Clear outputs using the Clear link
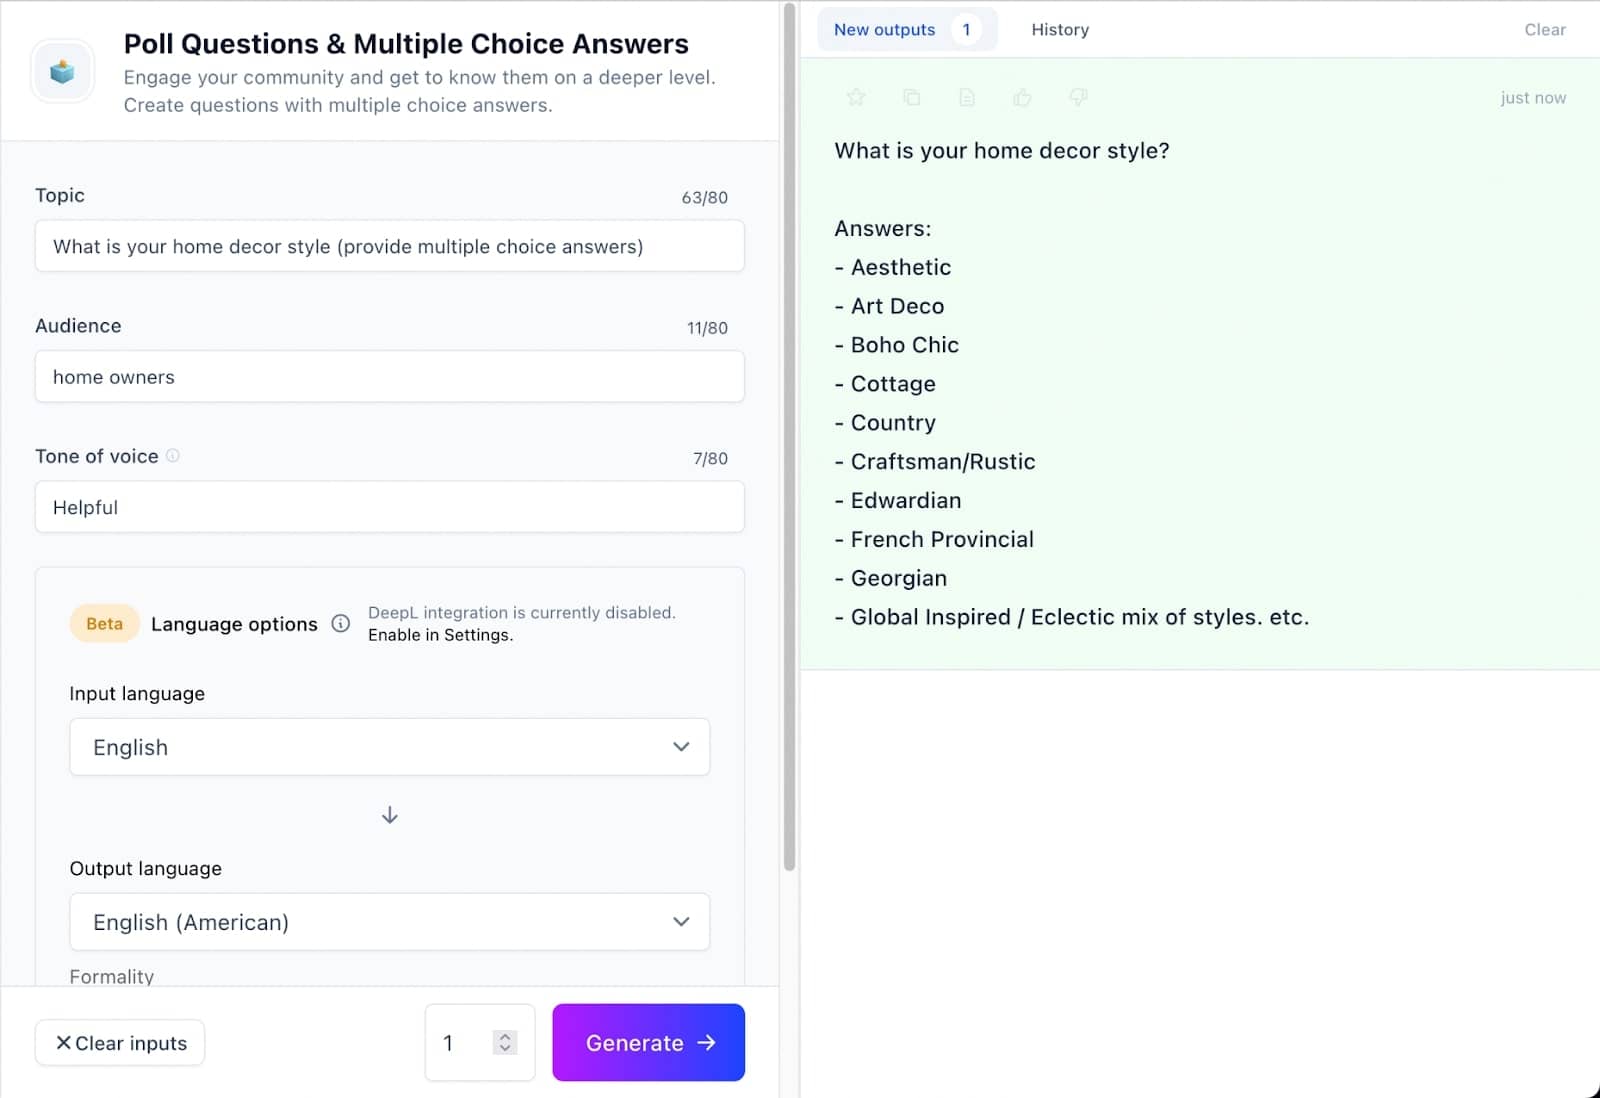The height and width of the screenshot is (1098, 1600). (x=1544, y=29)
